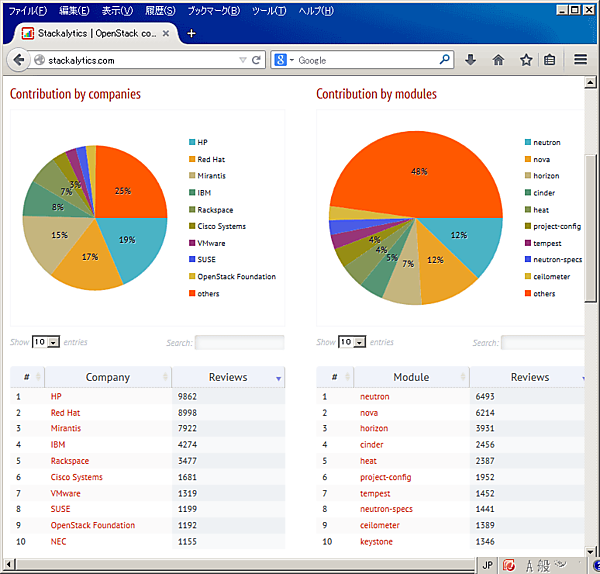Open the URL history dropdown arrow
Image resolution: width=600 pixels, height=574 pixels.
click(x=243, y=60)
